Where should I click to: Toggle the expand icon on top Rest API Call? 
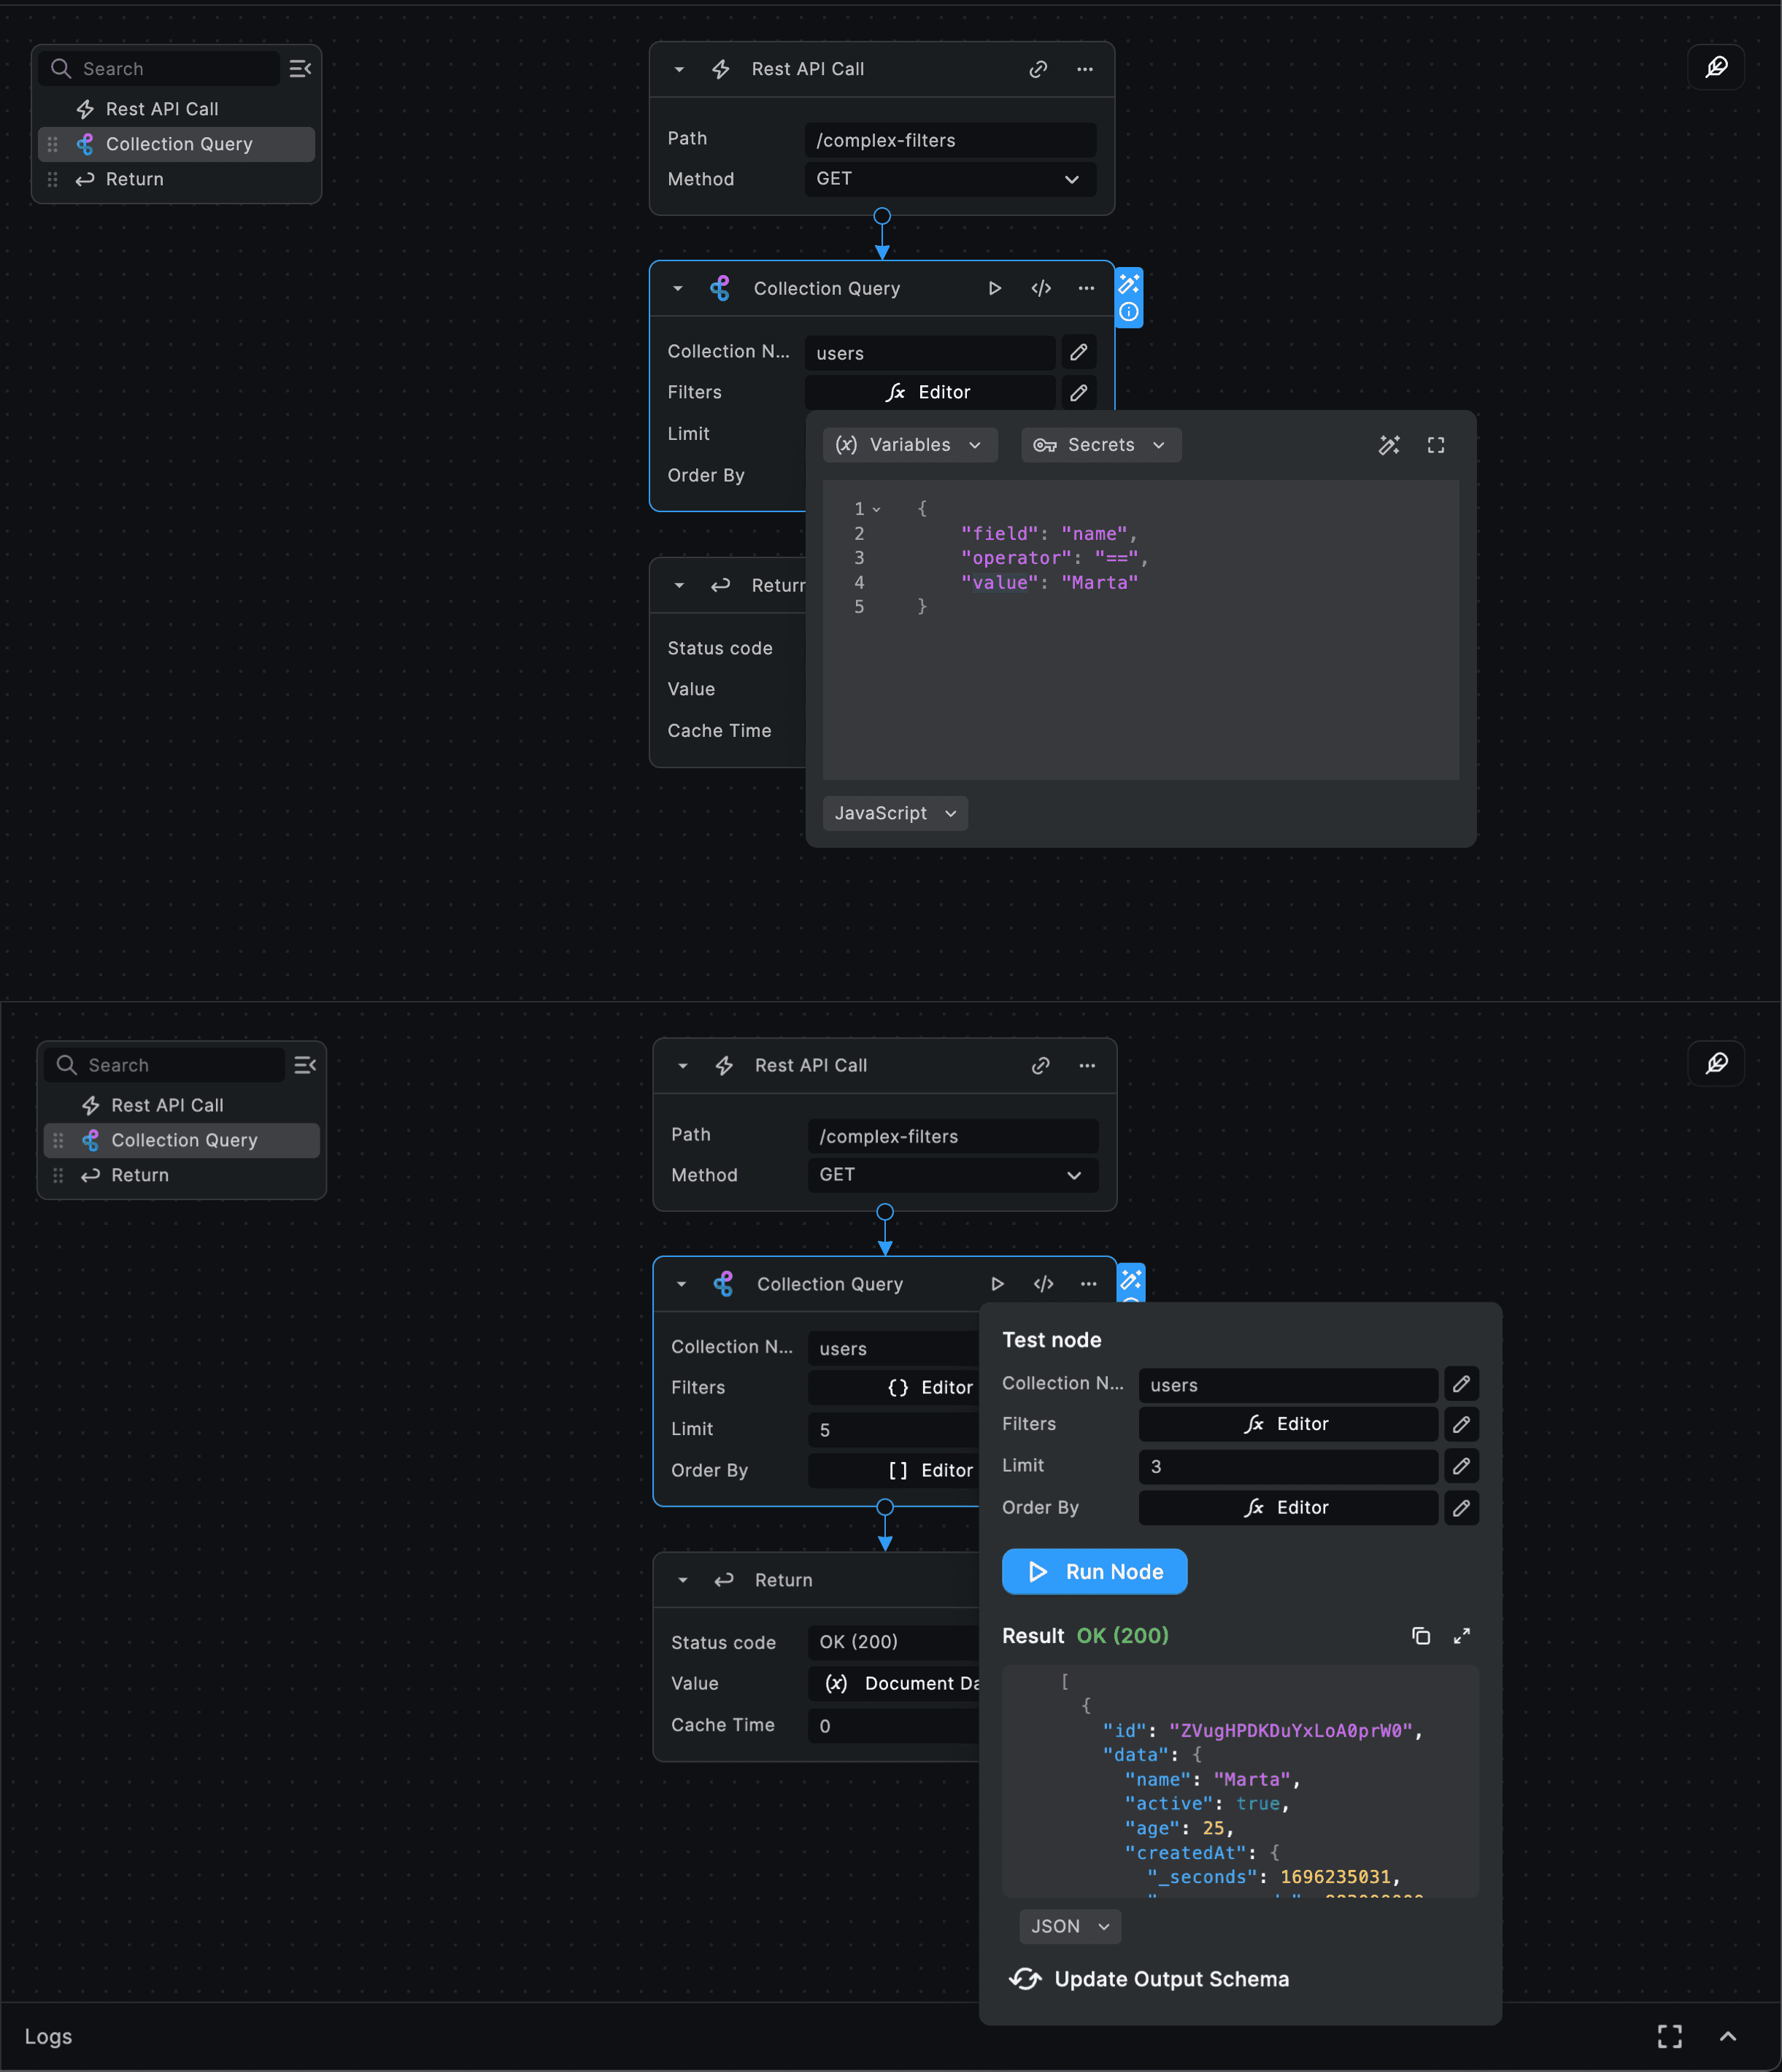click(x=679, y=69)
